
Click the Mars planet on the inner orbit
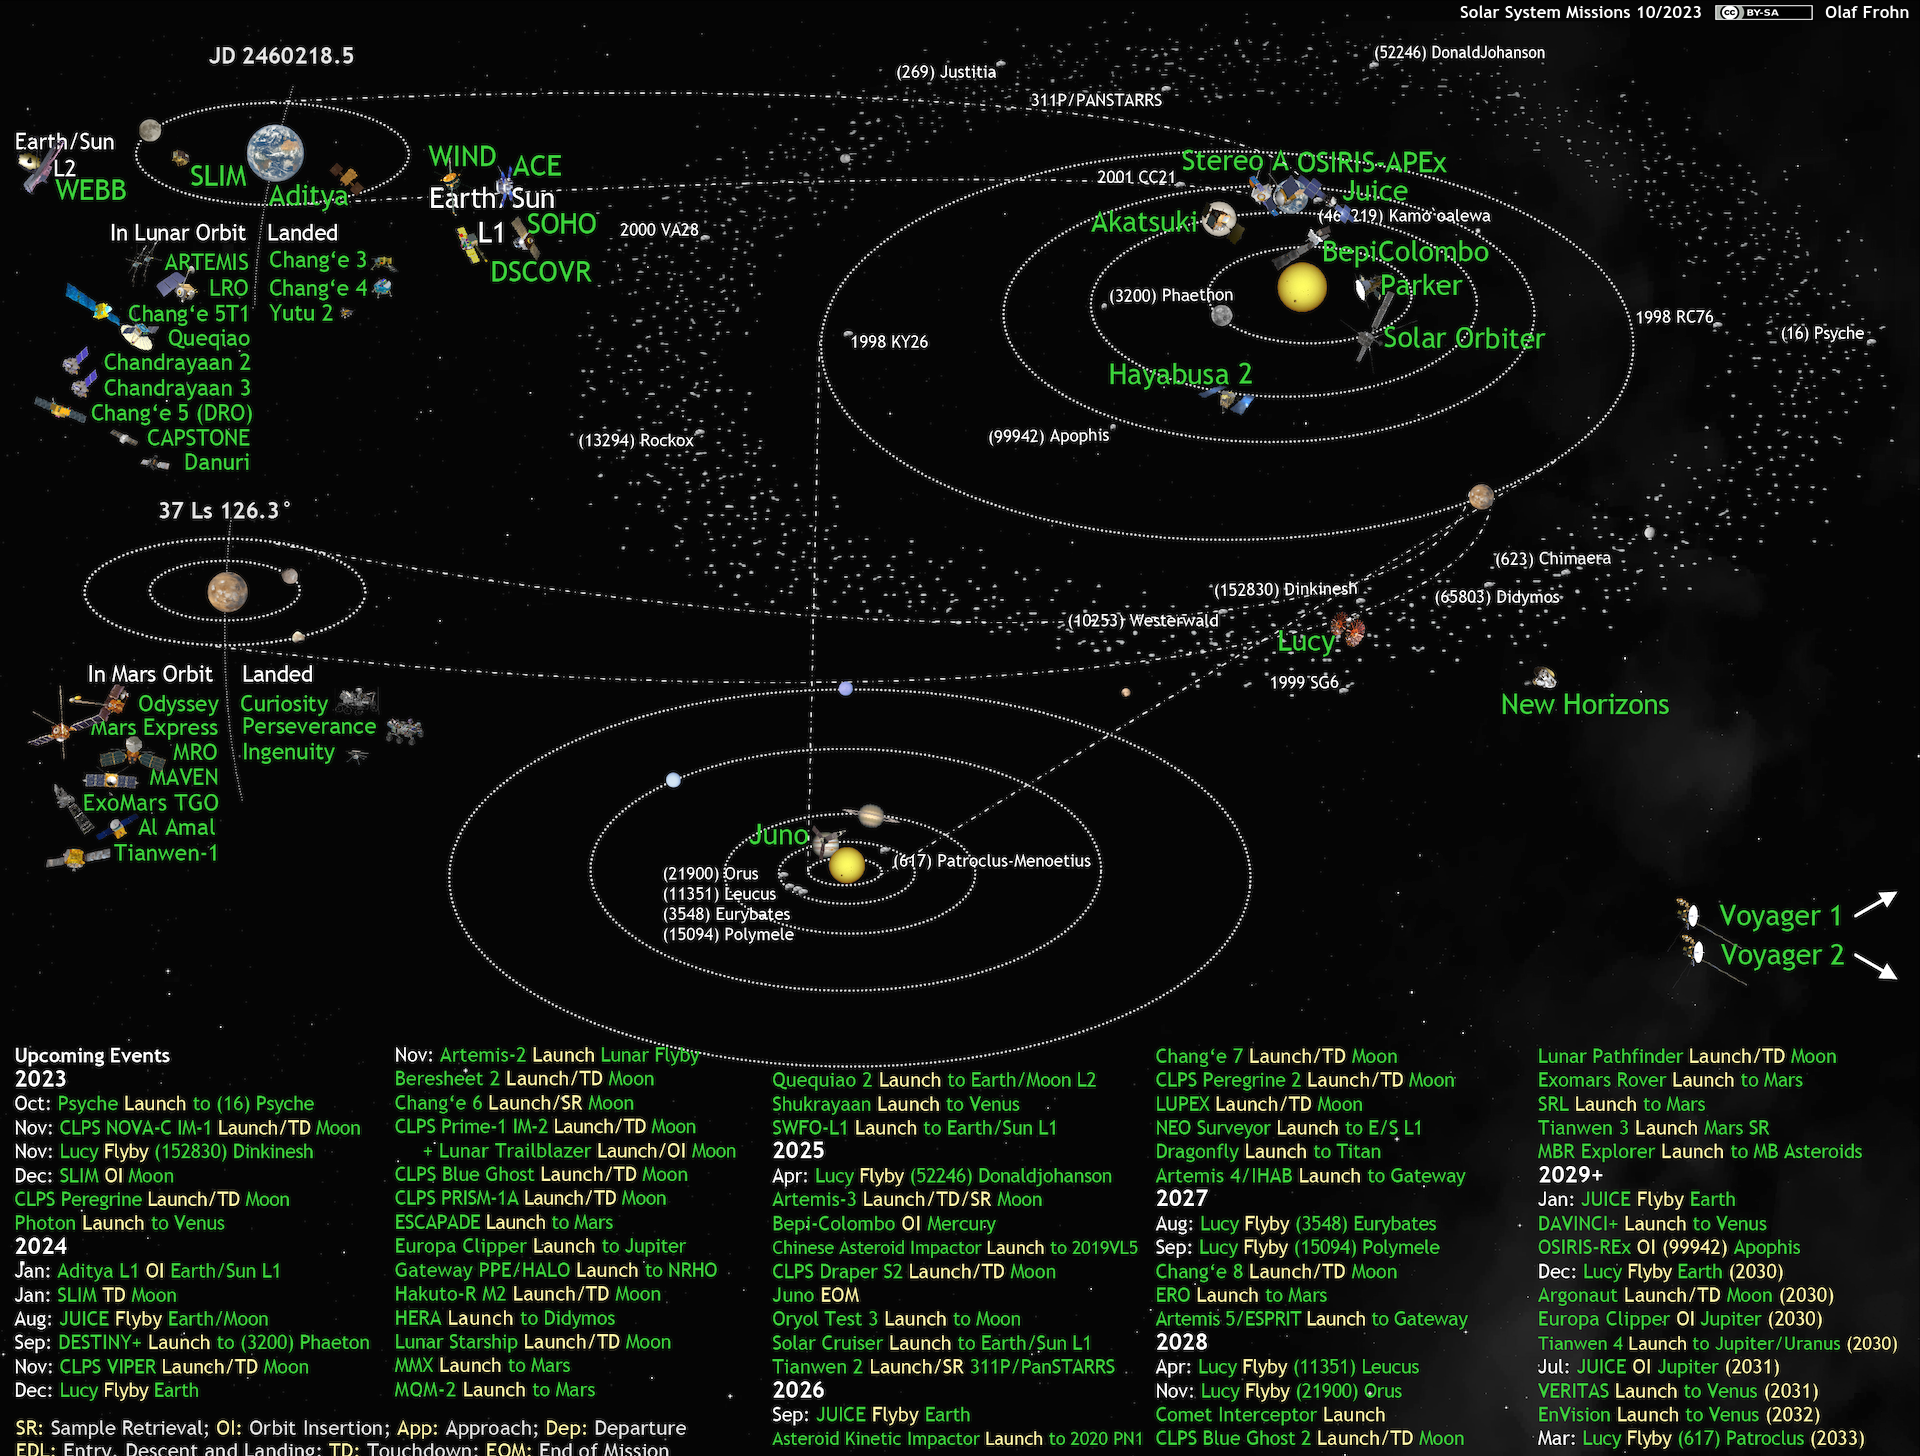pyautogui.click(x=1480, y=496)
